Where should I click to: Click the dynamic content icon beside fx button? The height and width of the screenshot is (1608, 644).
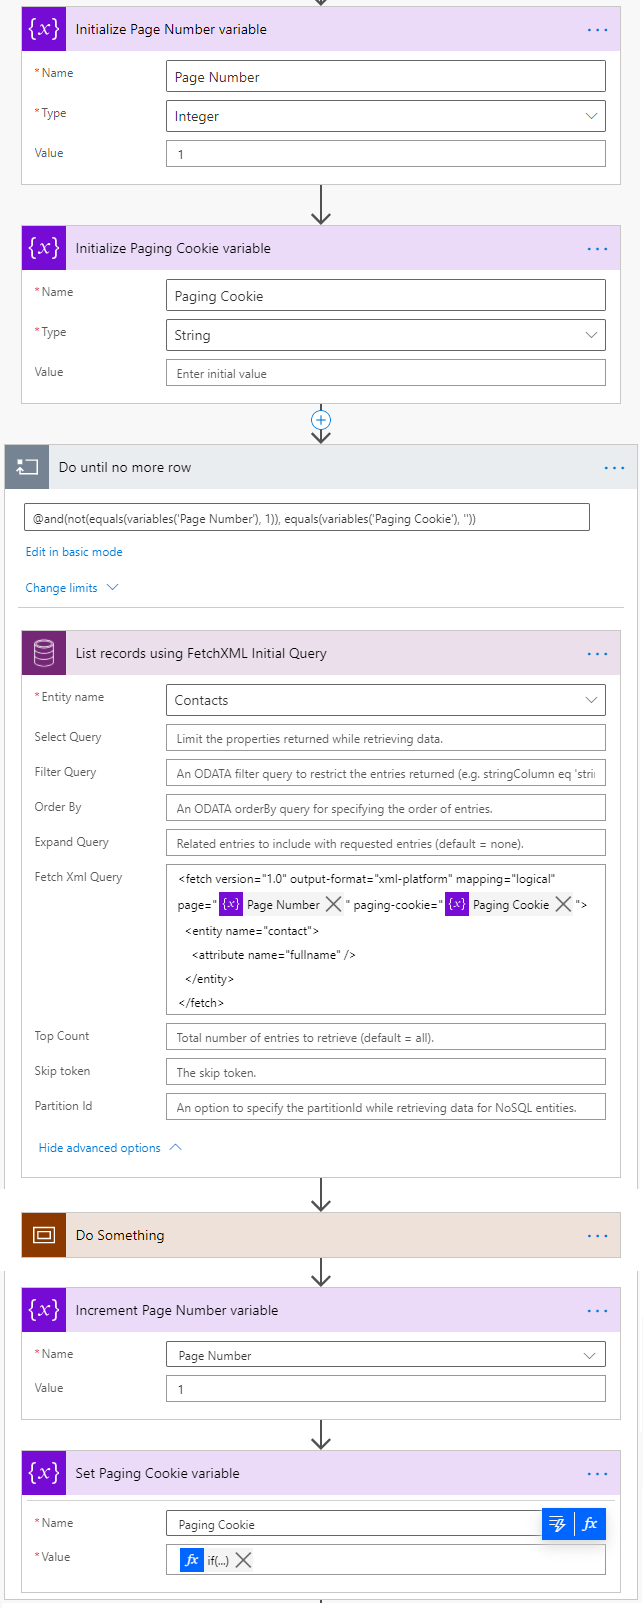point(558,1524)
